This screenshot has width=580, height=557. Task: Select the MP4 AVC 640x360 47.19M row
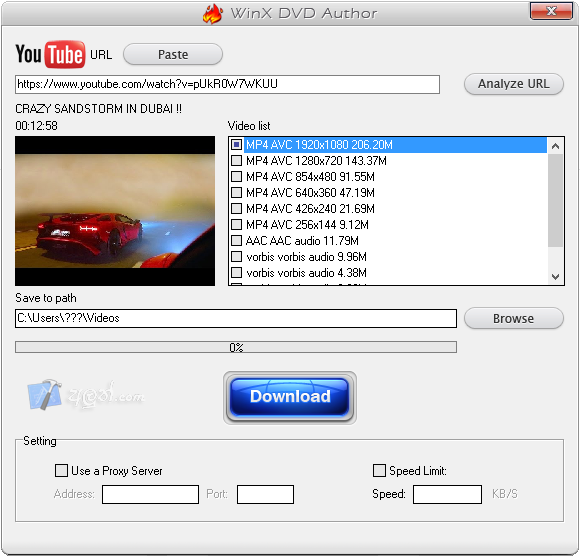tap(388, 192)
